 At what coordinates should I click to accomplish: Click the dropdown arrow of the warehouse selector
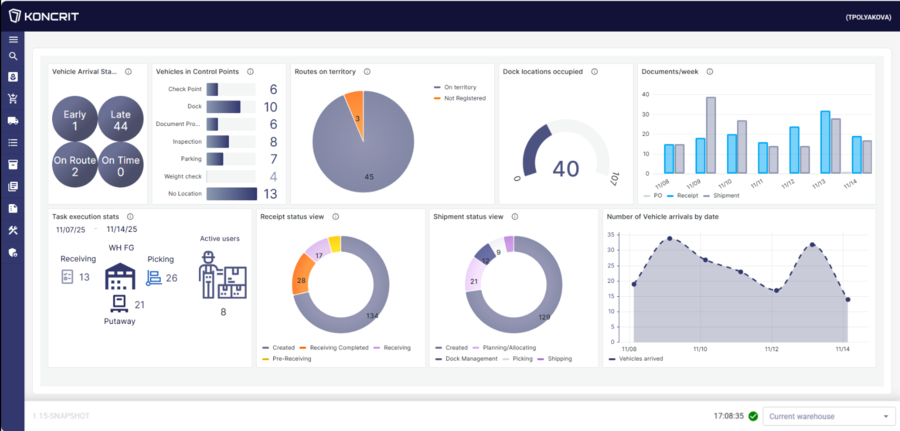[885, 416]
